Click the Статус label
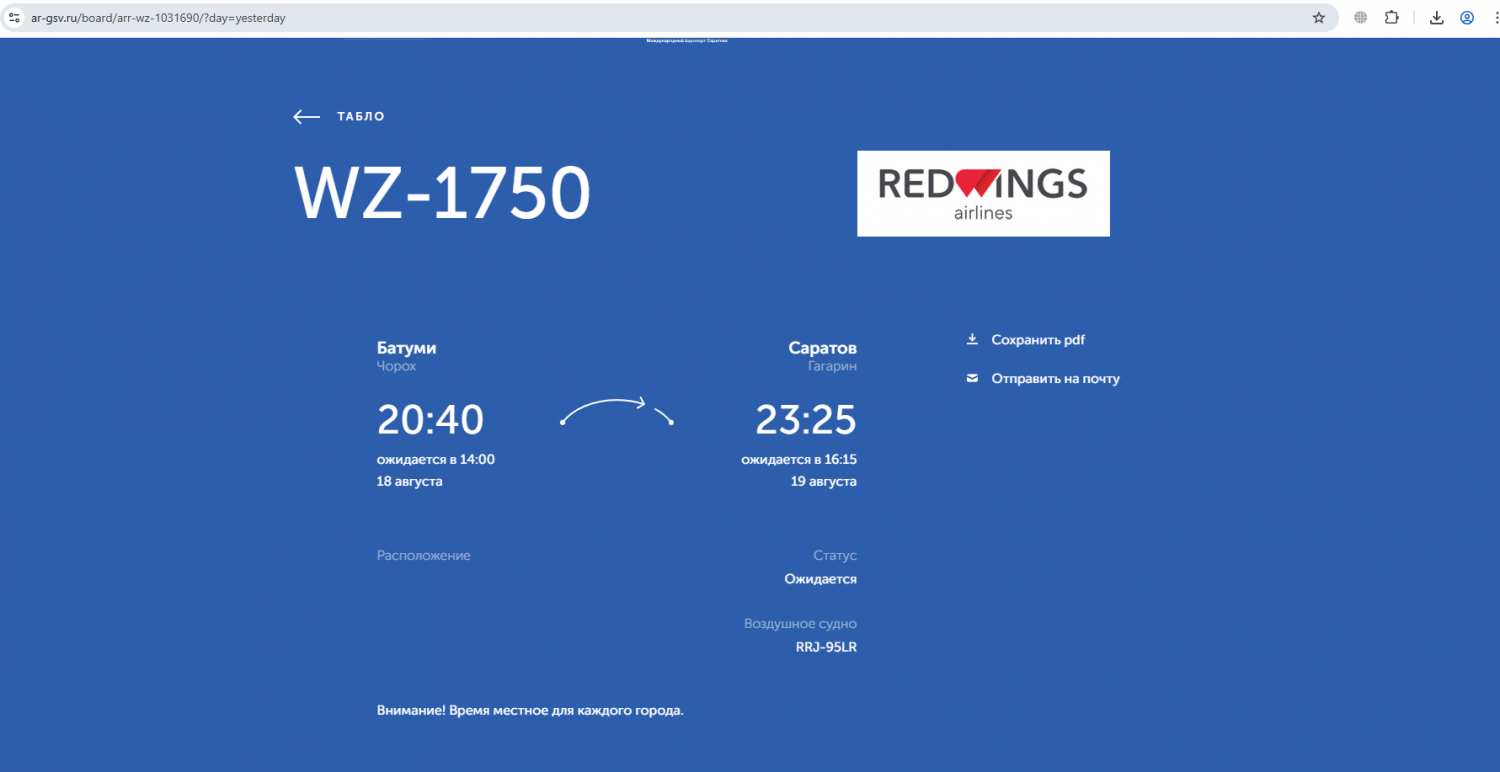This screenshot has height=772, width=1500. click(835, 555)
